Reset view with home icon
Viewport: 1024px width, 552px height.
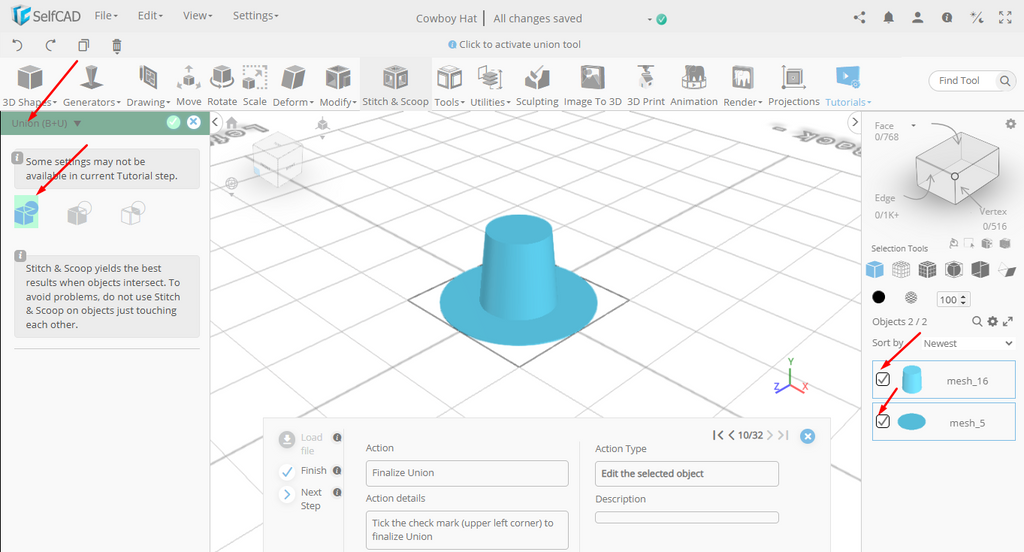pyautogui.click(x=232, y=122)
